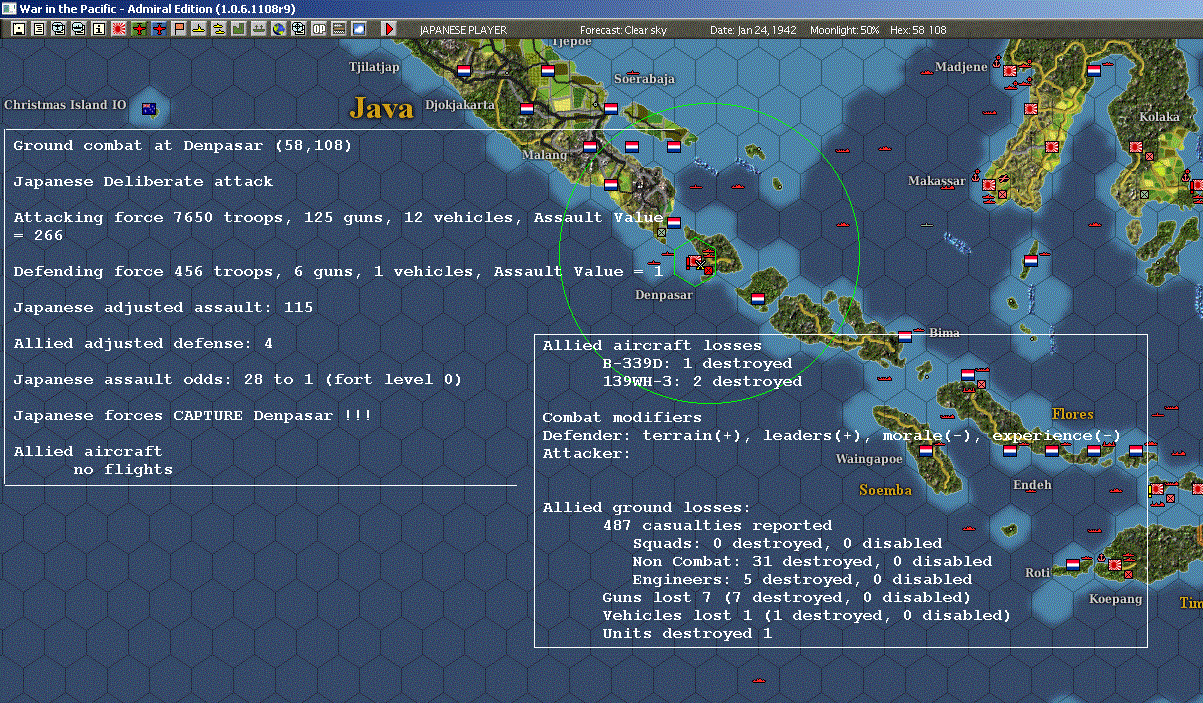
Task: Select Dutch flag unit at Soerabaja
Action: 611,107
